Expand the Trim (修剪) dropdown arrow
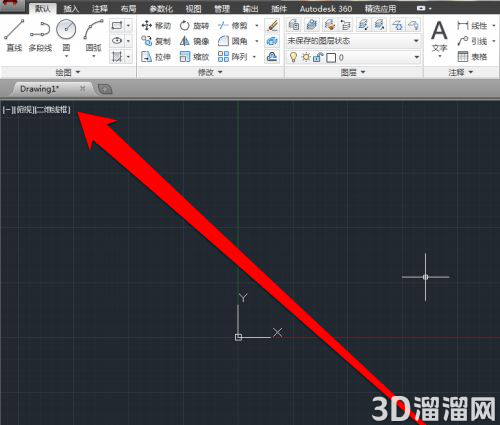This screenshot has width=500, height=425. point(257,26)
